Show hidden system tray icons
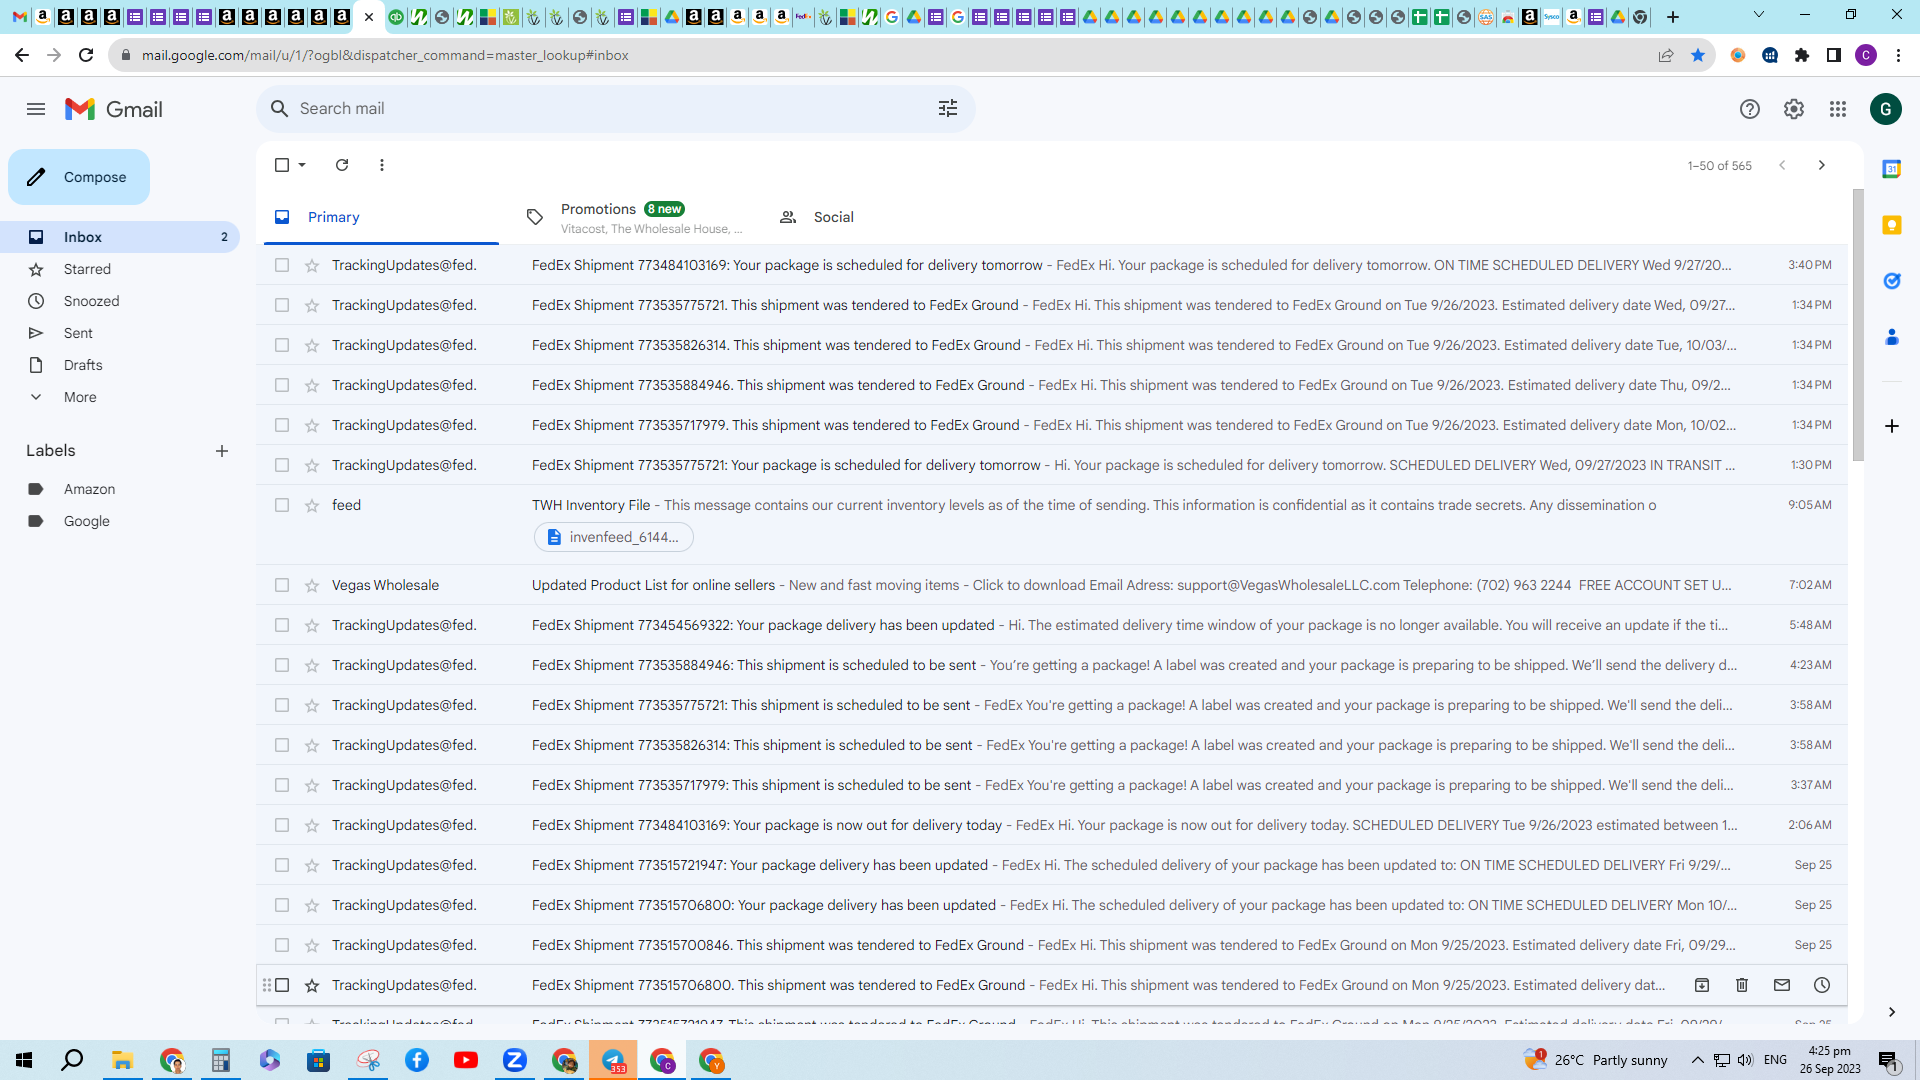This screenshot has width=1920, height=1080. (x=1697, y=1060)
